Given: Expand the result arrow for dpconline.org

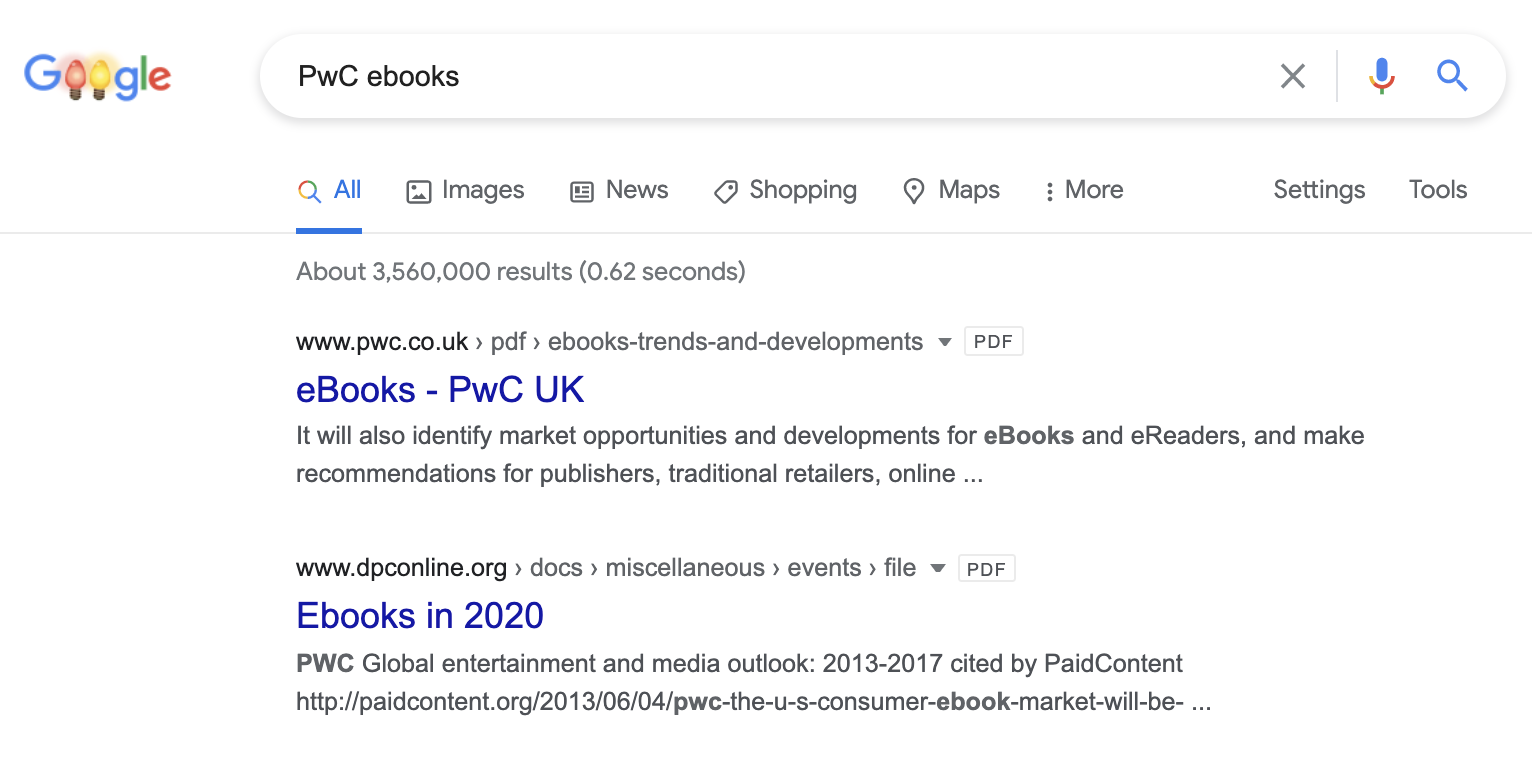Looking at the screenshot, I should [937, 568].
